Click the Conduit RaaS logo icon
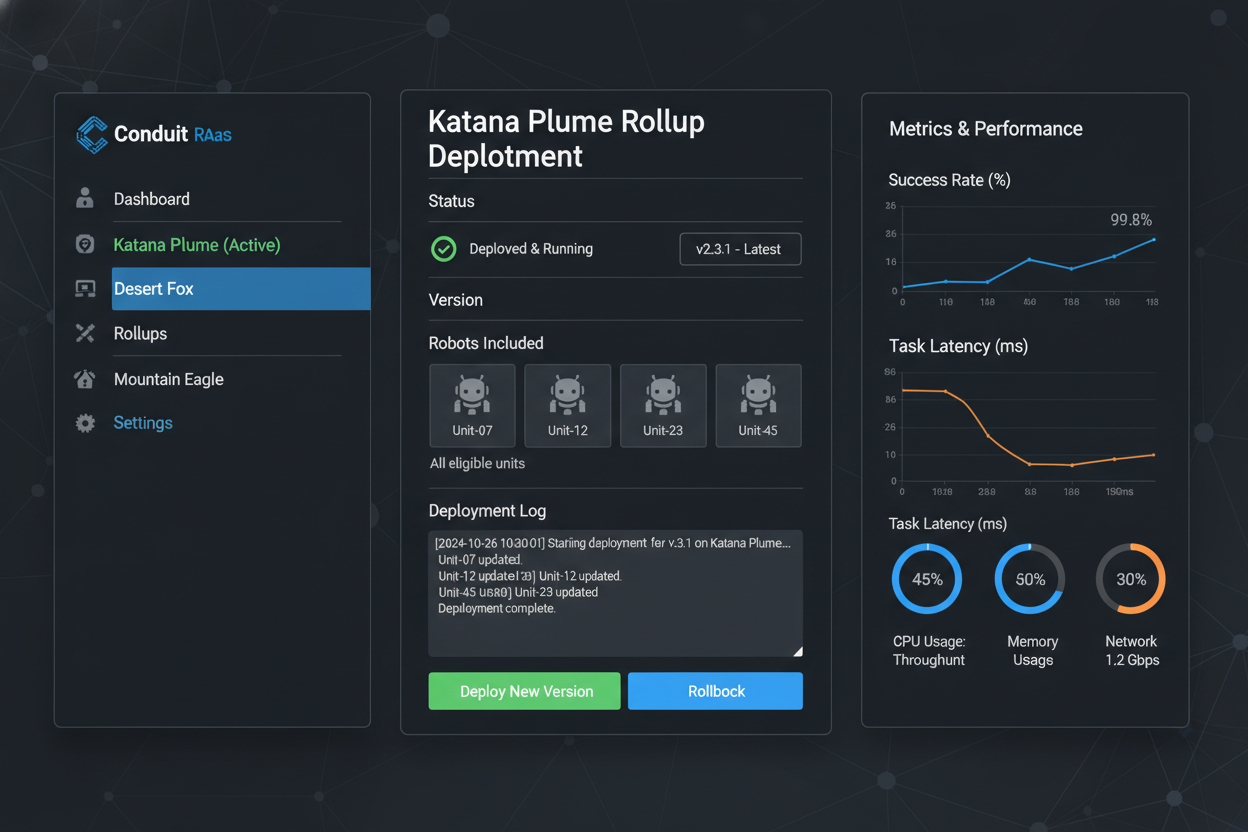1248x832 pixels. (x=90, y=134)
